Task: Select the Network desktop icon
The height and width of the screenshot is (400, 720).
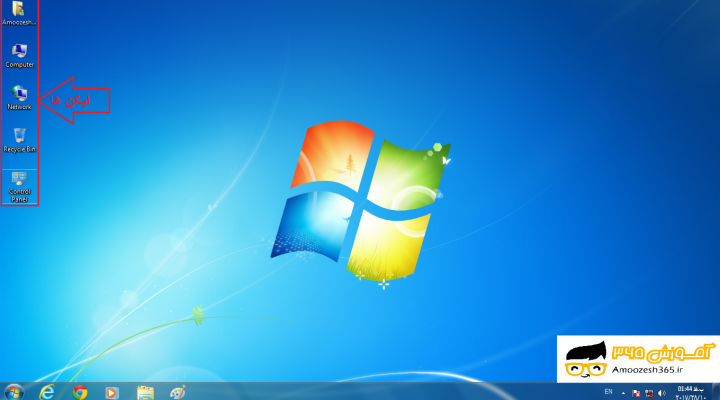Action: coord(19,98)
